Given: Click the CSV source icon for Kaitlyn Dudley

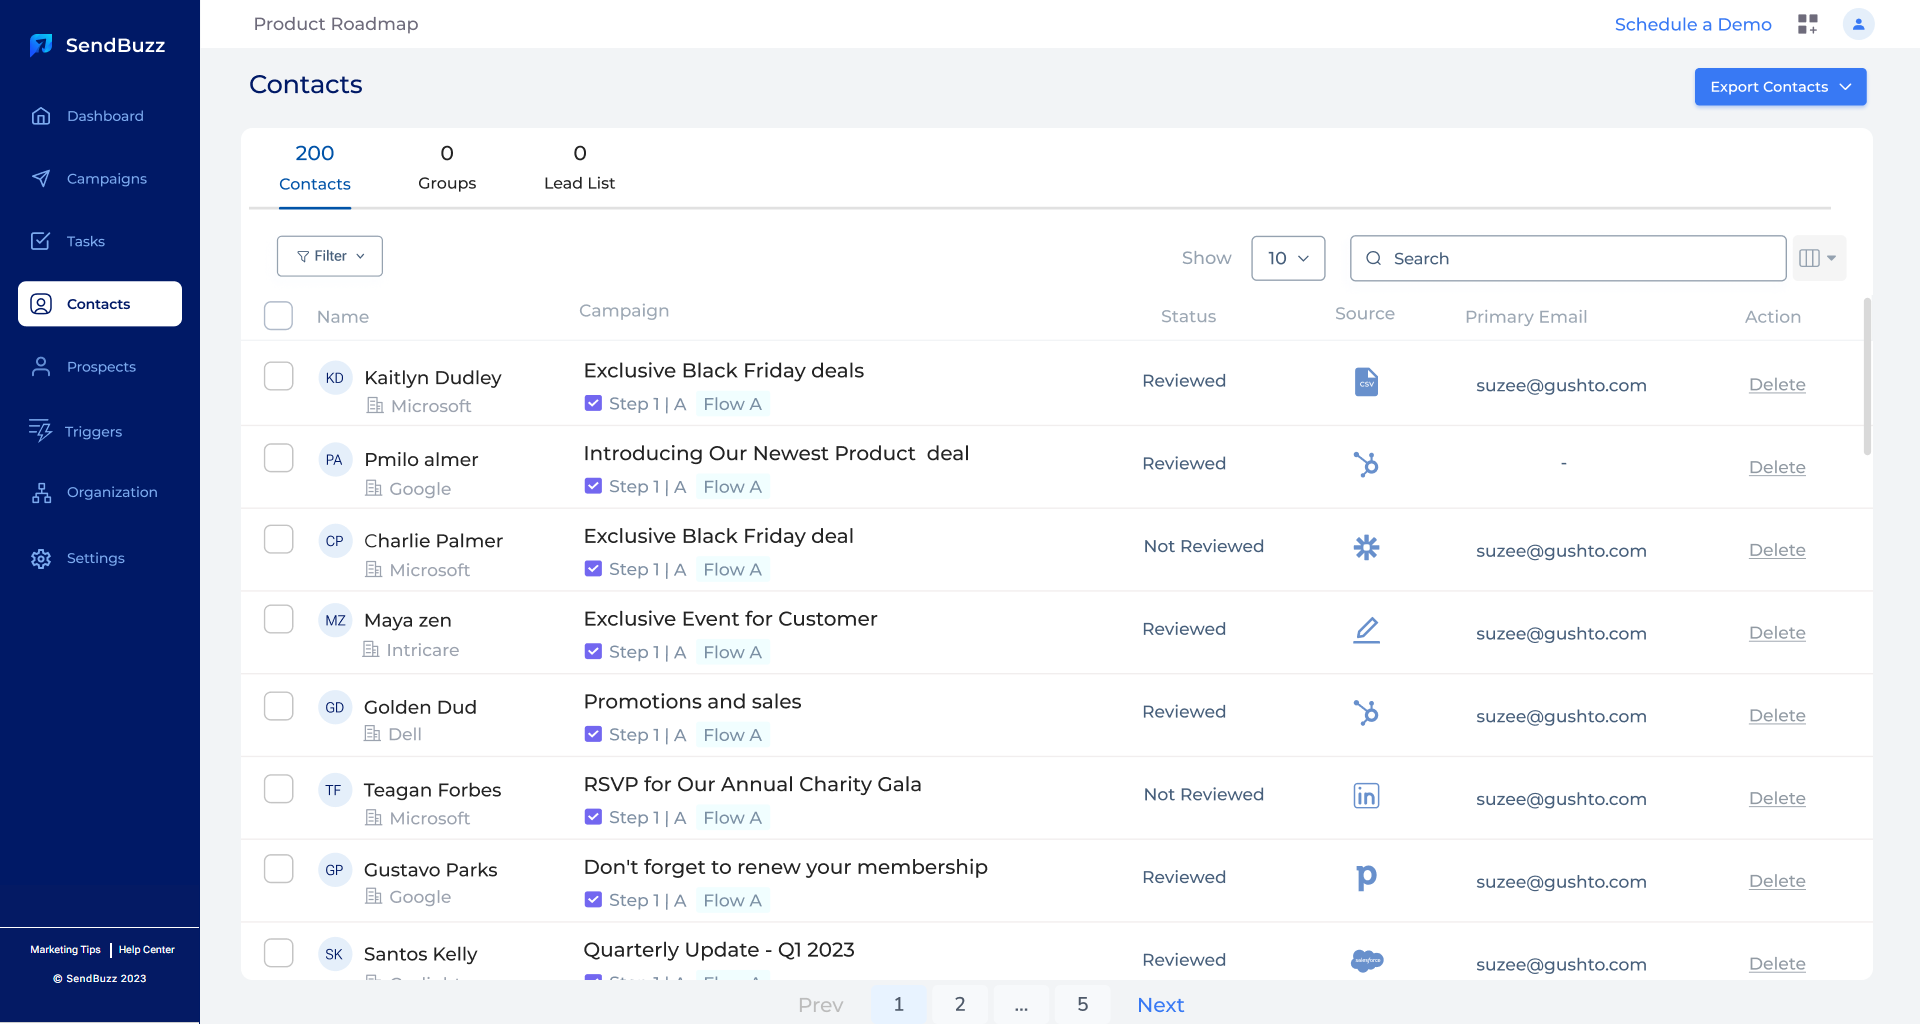Looking at the screenshot, I should click(1366, 382).
